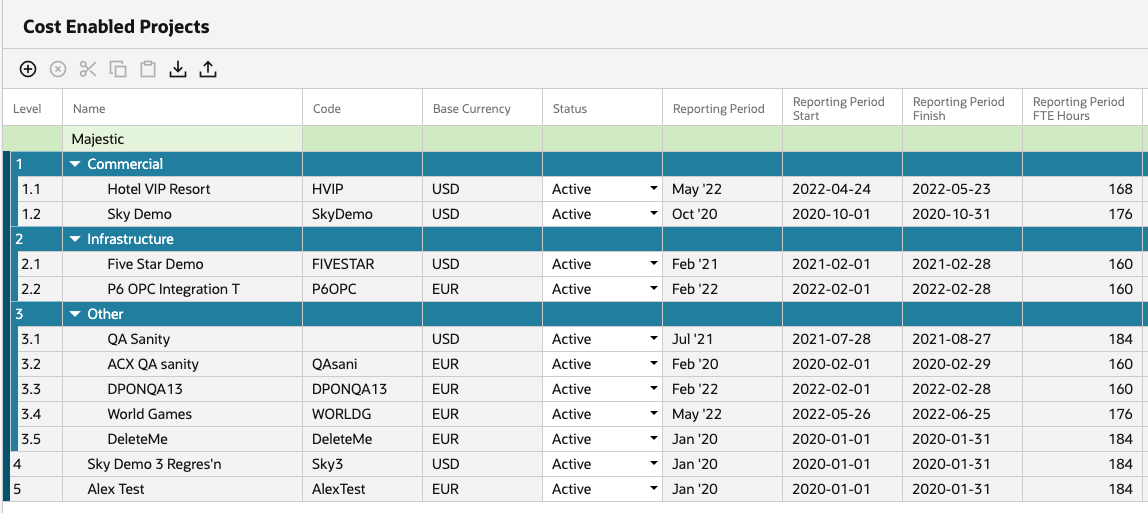Screen dimensions: 1148x513
Task: Collapse the Infrastructure group
Action: [x=75, y=239]
